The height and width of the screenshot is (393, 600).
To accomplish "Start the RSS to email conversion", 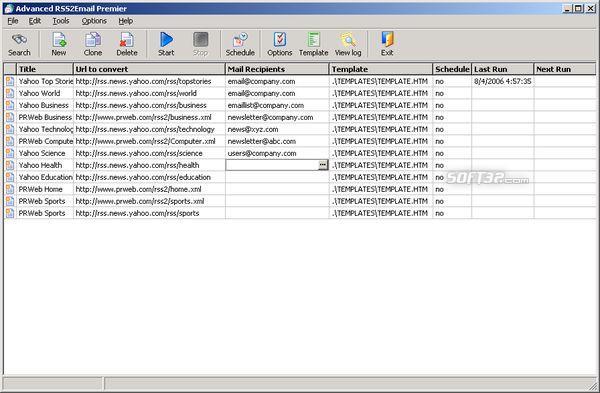I will click(166, 44).
